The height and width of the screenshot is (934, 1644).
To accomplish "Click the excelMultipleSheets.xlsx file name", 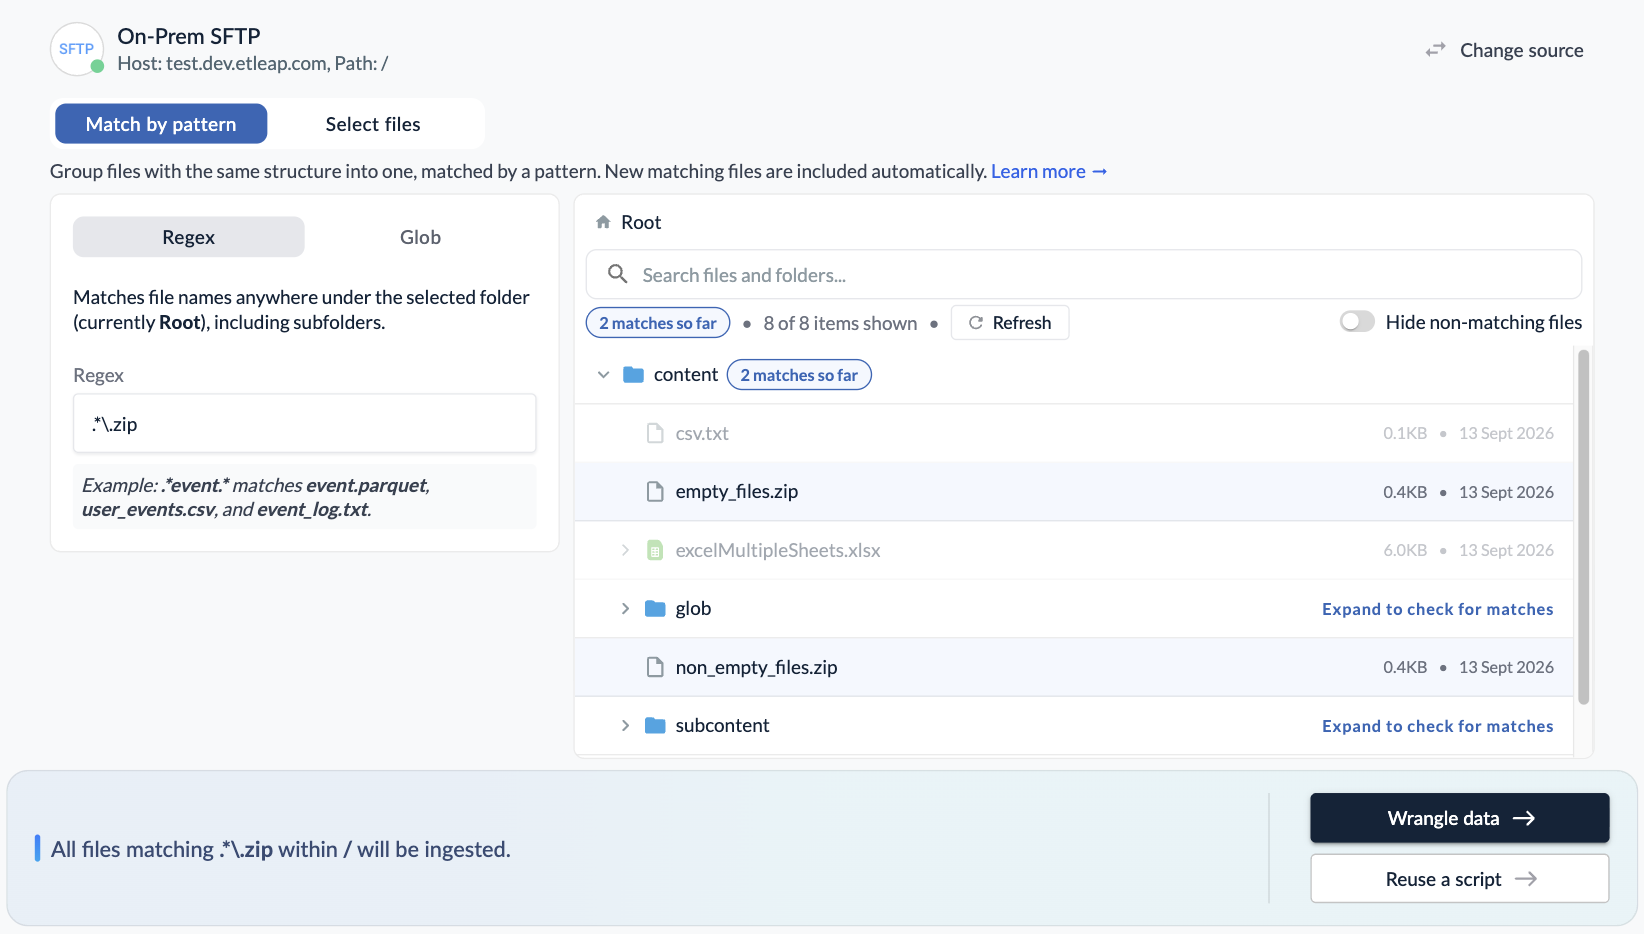I will coord(778,550).
